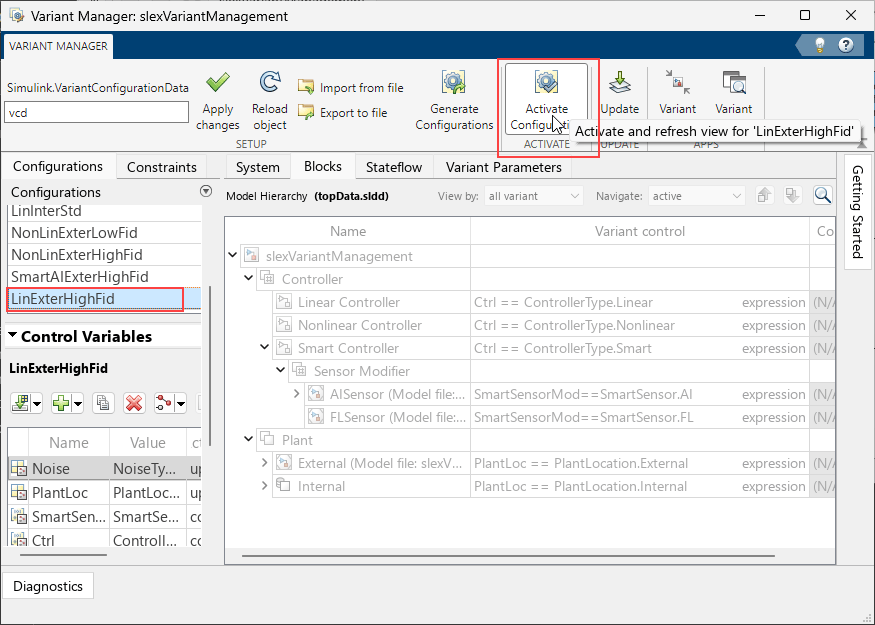The width and height of the screenshot is (875, 625).
Task: Click the Reload object icon
Action: 270,82
